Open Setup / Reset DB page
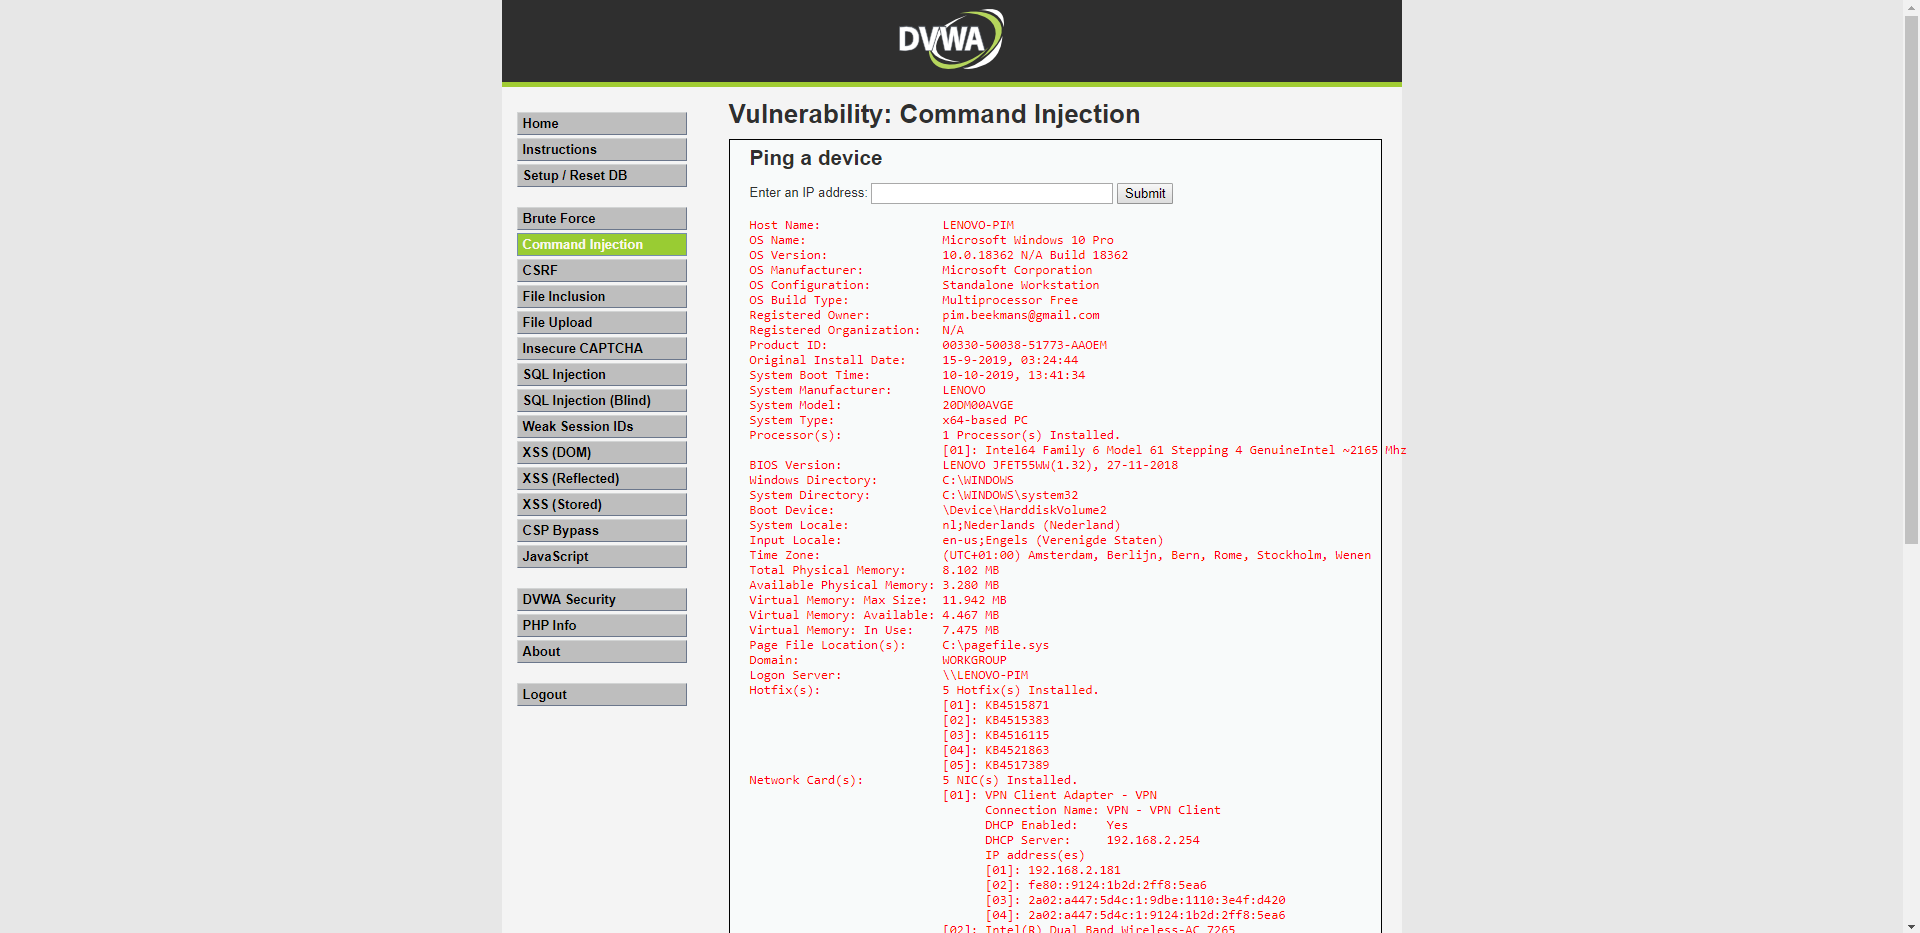Image resolution: width=1920 pixels, height=933 pixels. pyautogui.click(x=601, y=175)
